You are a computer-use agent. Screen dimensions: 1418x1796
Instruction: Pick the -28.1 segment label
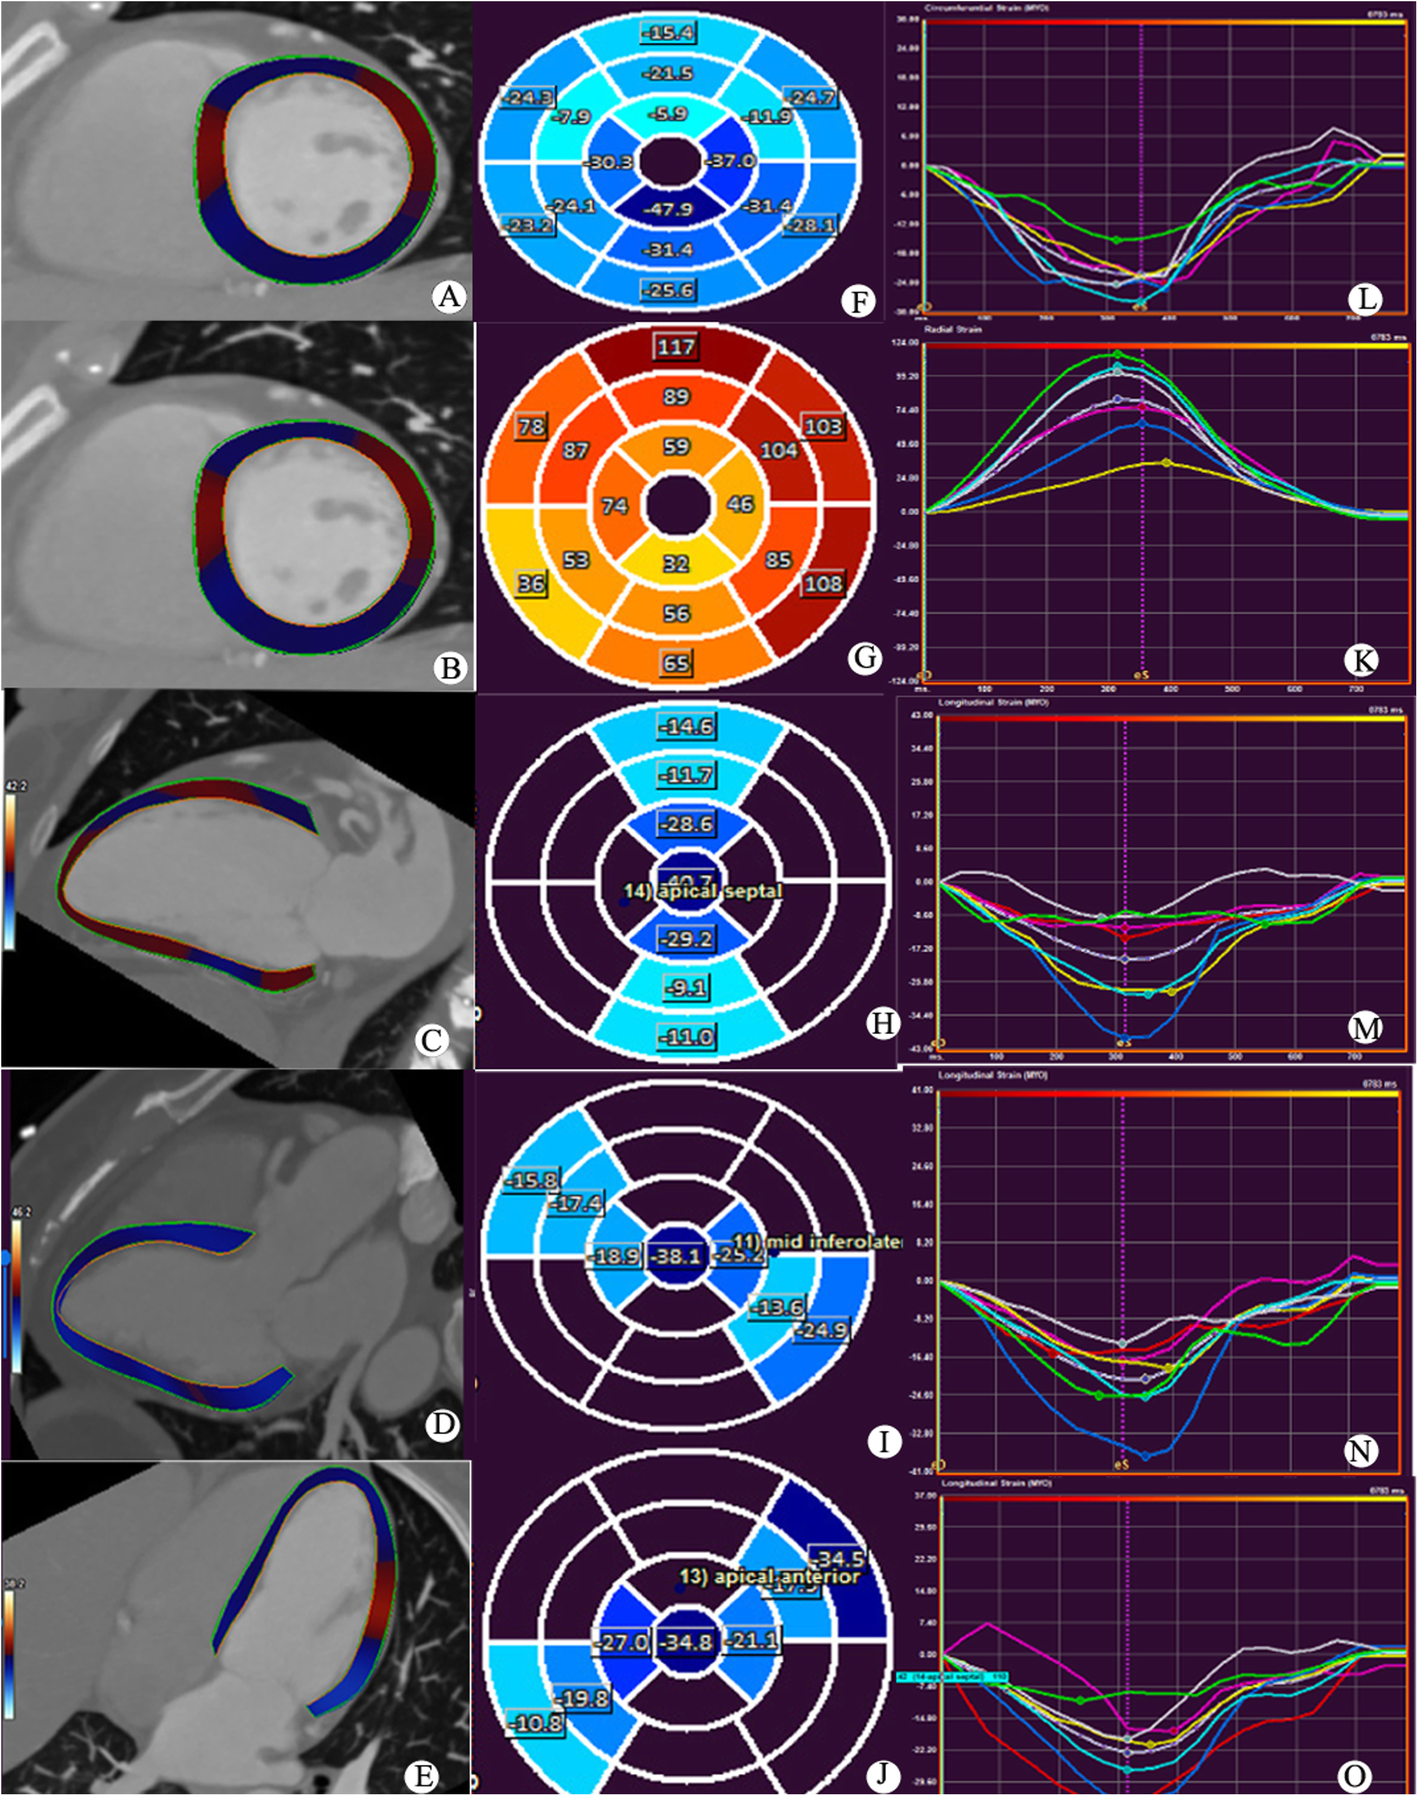pos(810,225)
